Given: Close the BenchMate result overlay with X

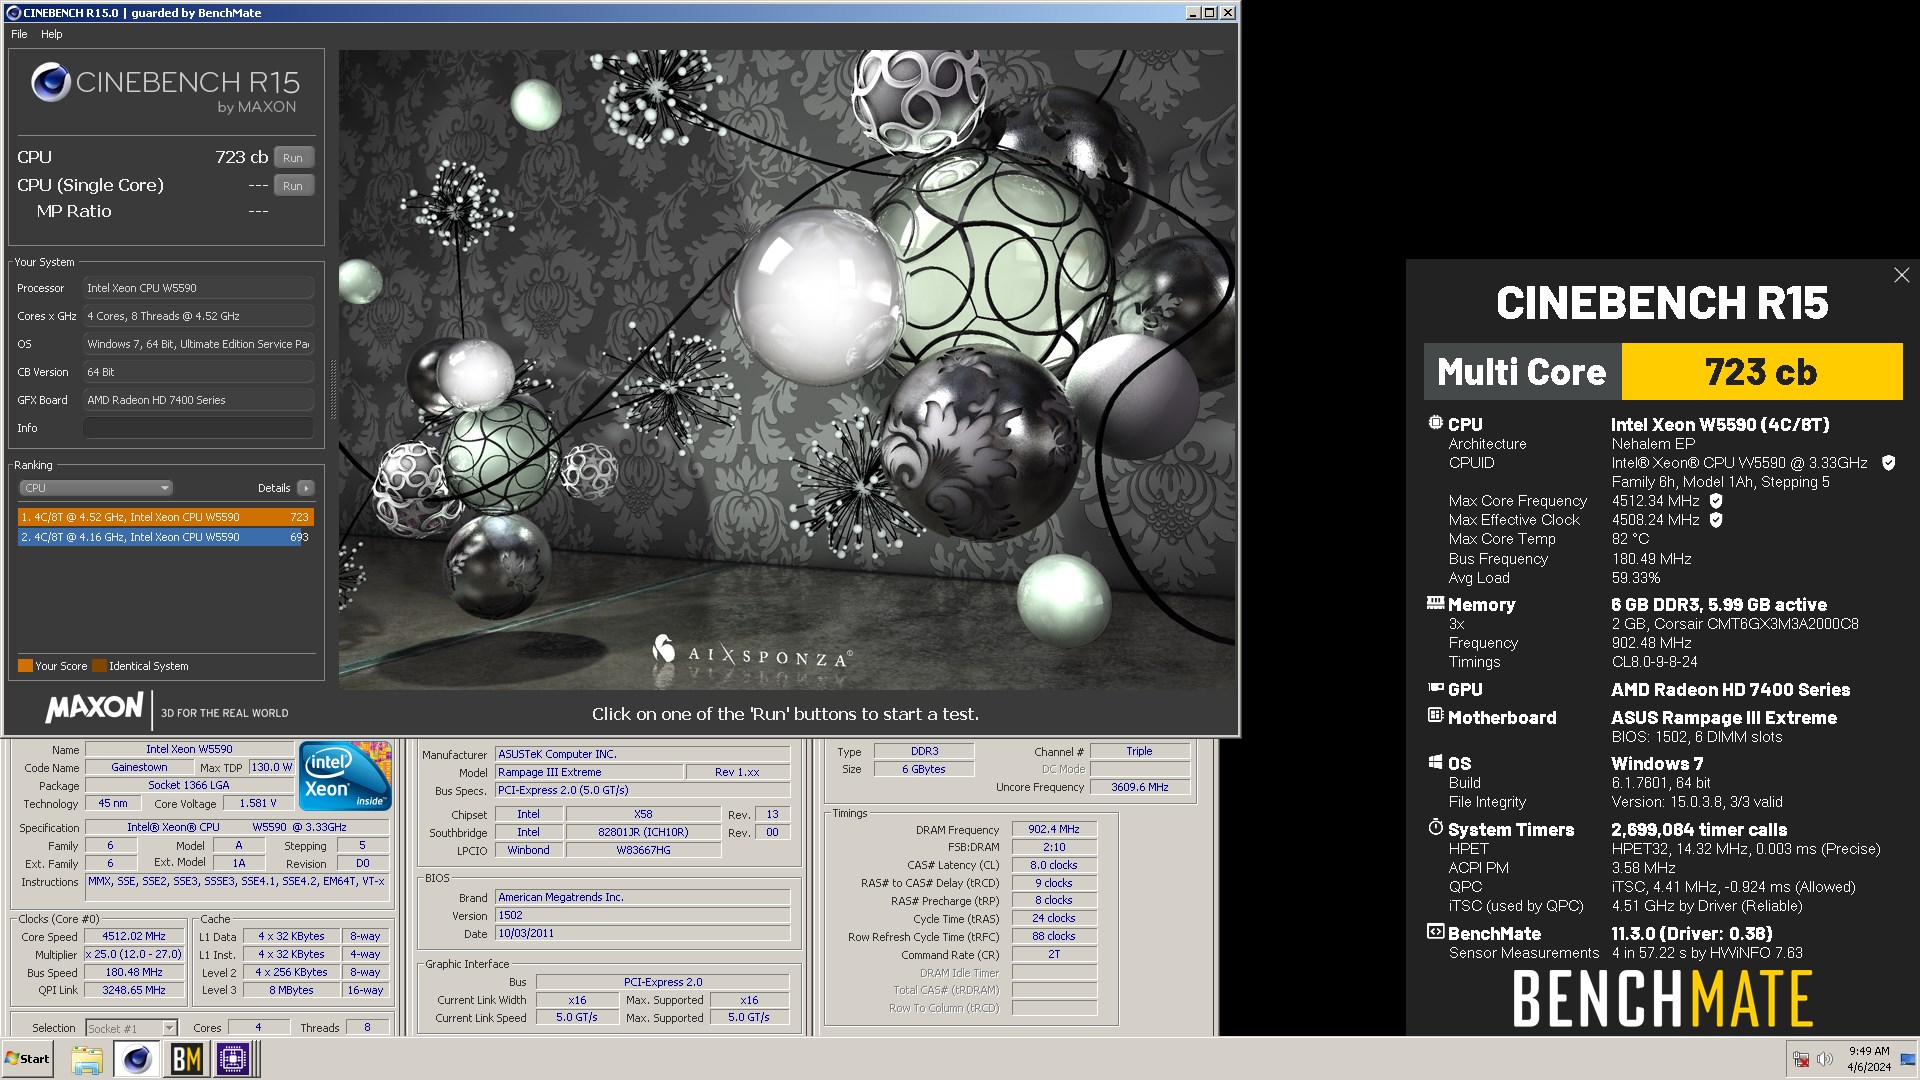Looking at the screenshot, I should point(1901,275).
